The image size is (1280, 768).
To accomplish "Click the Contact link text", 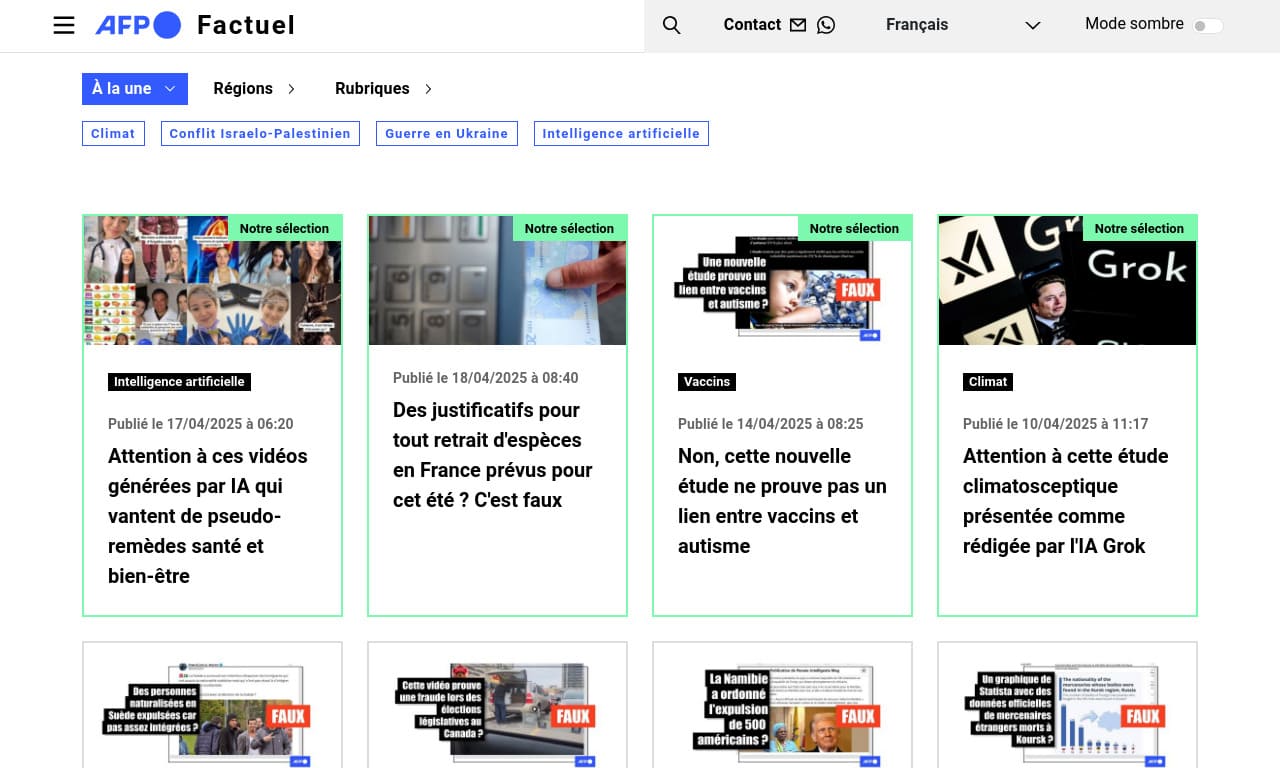I will (752, 25).
